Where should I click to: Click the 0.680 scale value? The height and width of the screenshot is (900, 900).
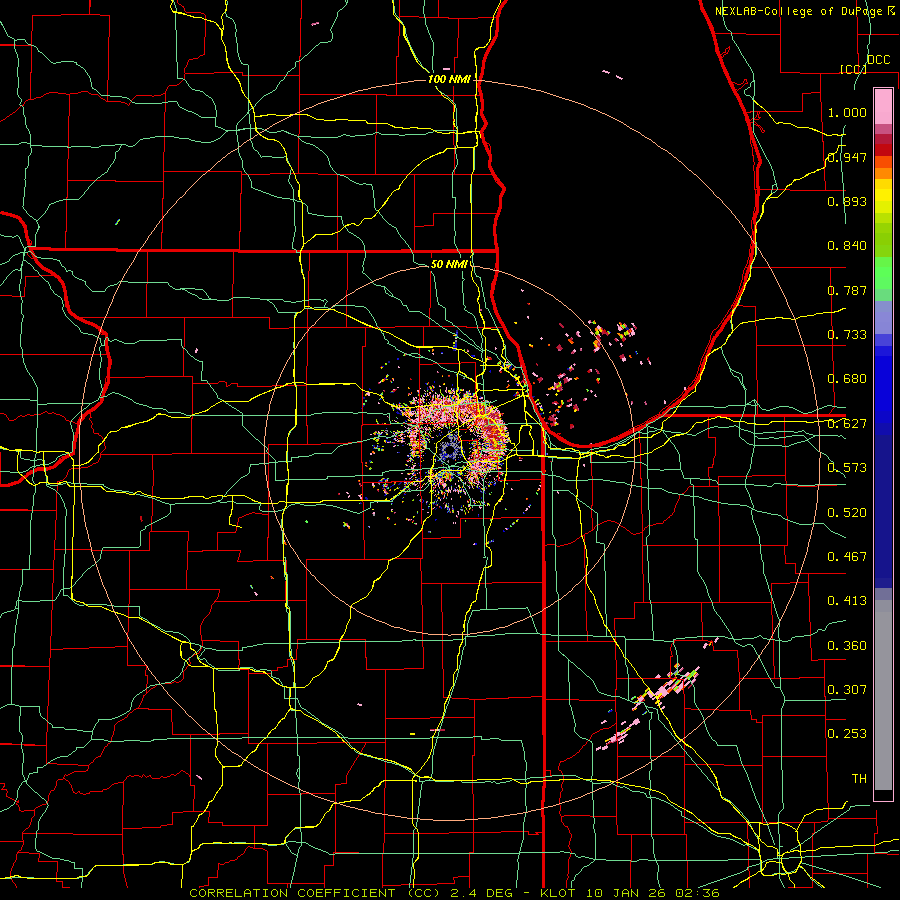(847, 379)
